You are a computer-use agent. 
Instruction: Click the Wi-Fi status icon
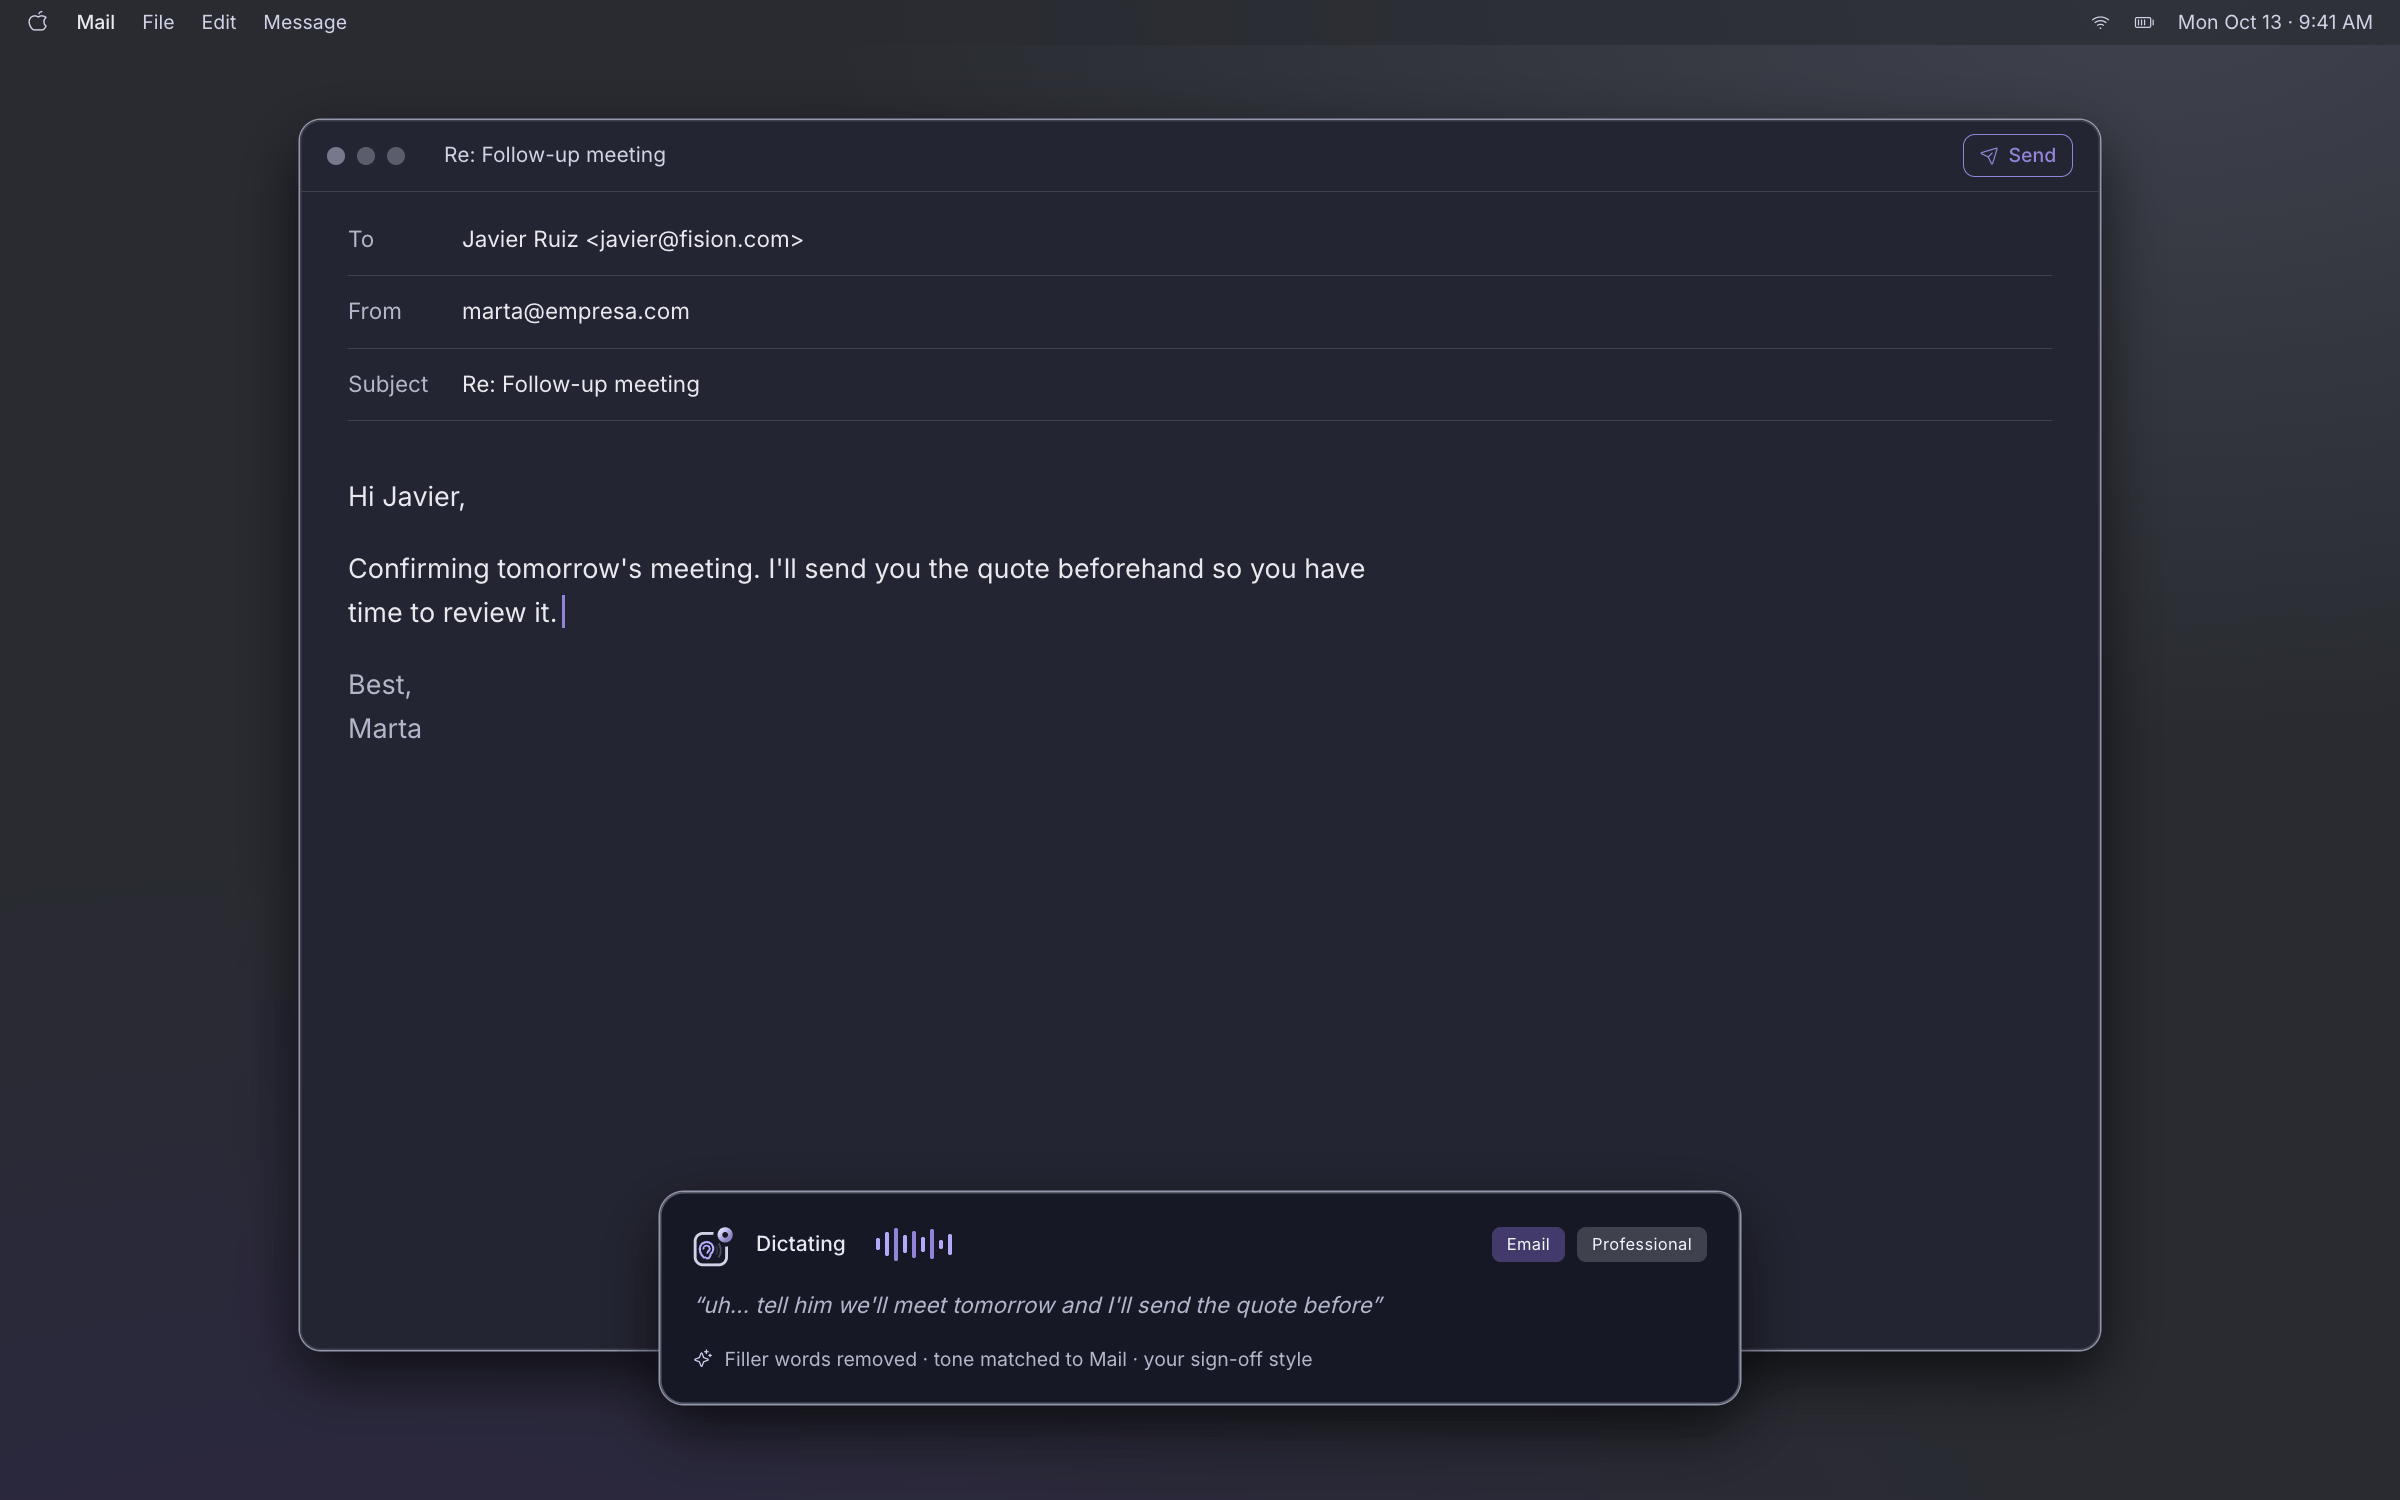pos(2100,22)
